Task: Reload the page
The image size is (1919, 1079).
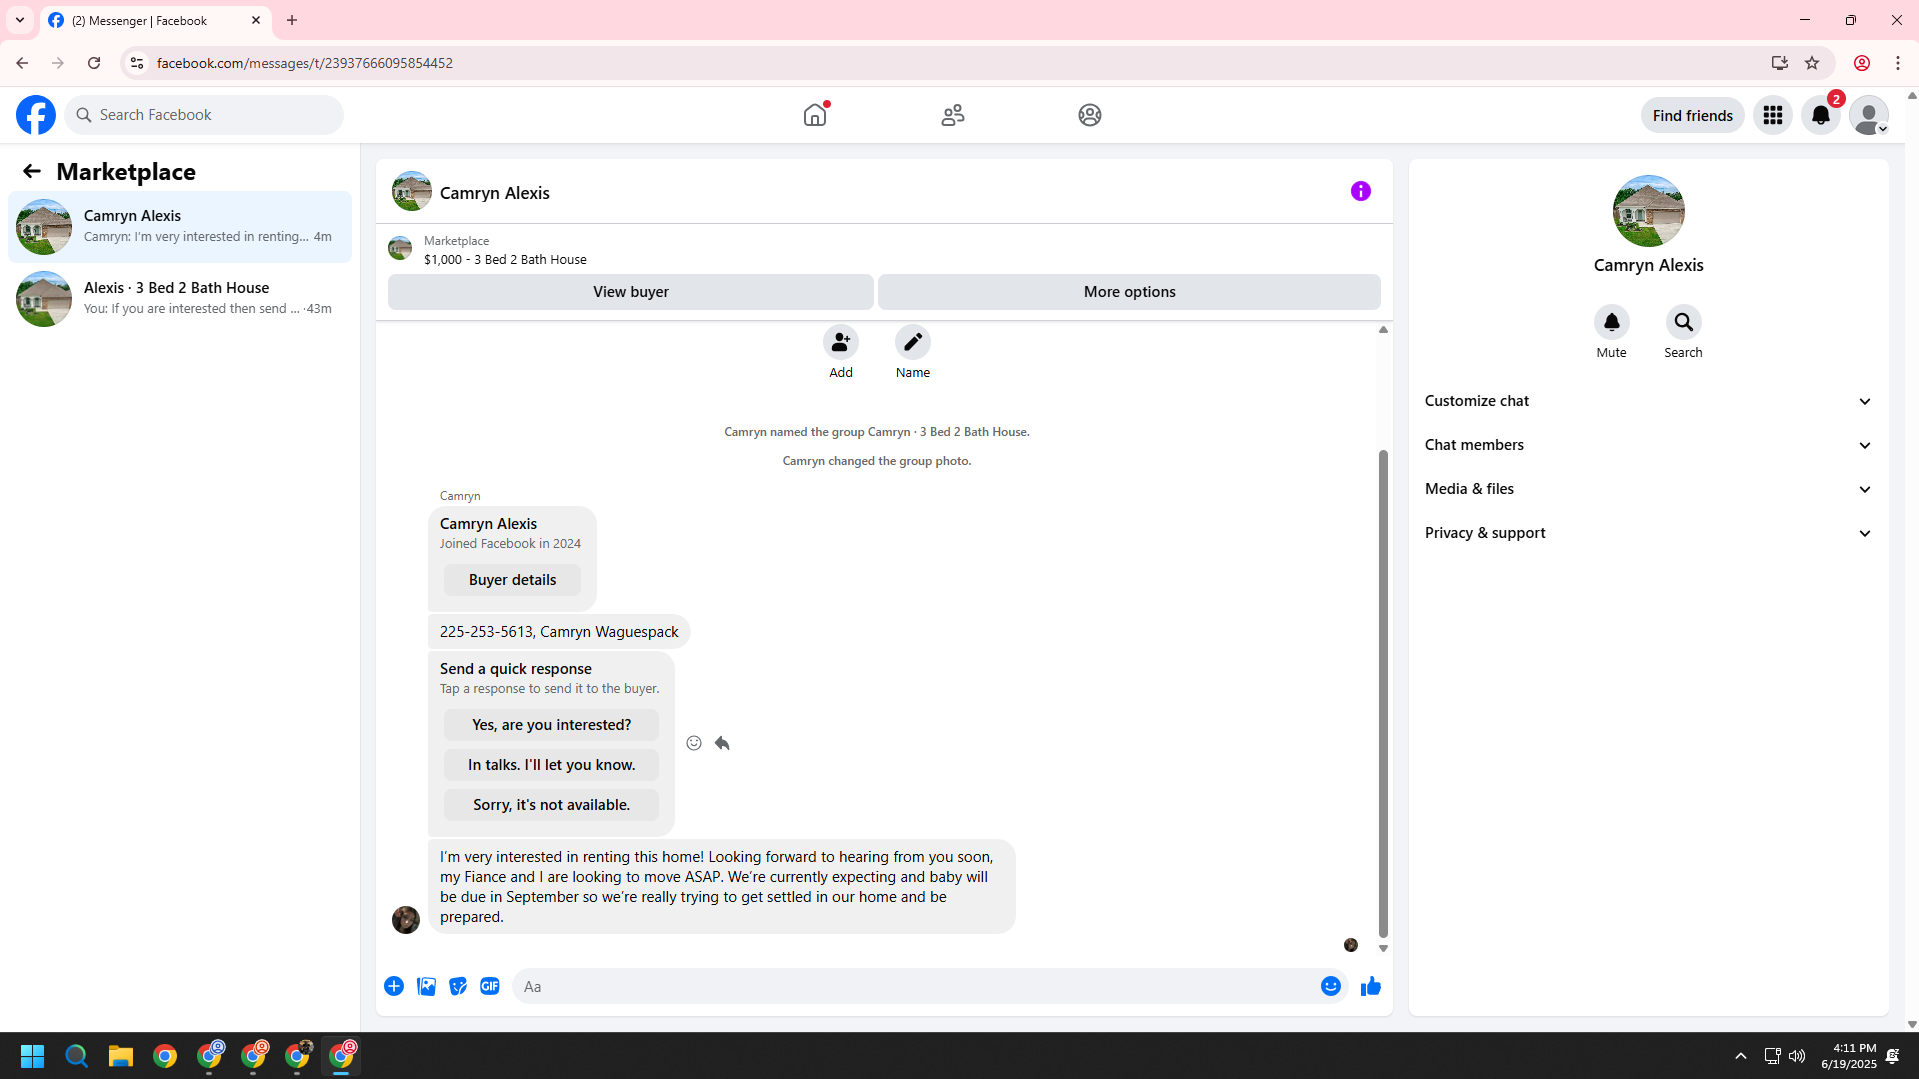Action: 94,63
